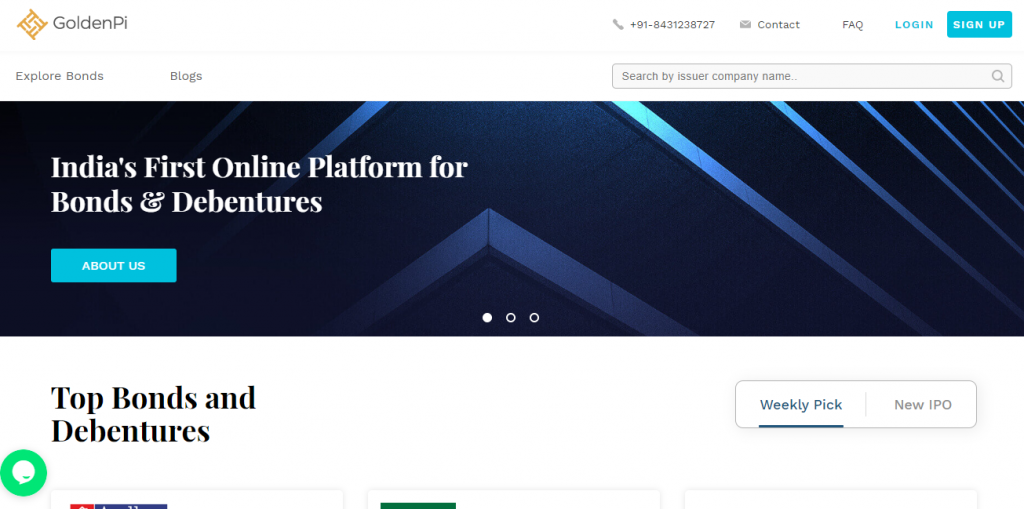
Task: Click the LOGIN link
Action: point(914,25)
